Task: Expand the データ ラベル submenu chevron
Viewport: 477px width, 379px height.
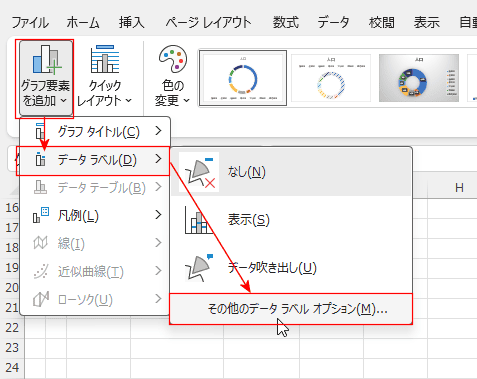Action: [158, 159]
